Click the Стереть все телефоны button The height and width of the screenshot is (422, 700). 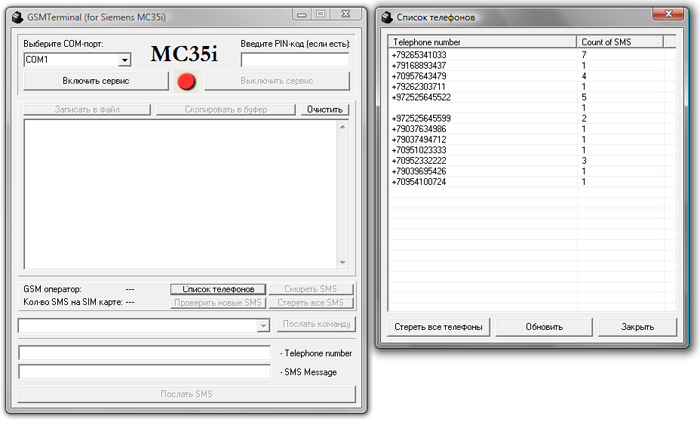[438, 327]
